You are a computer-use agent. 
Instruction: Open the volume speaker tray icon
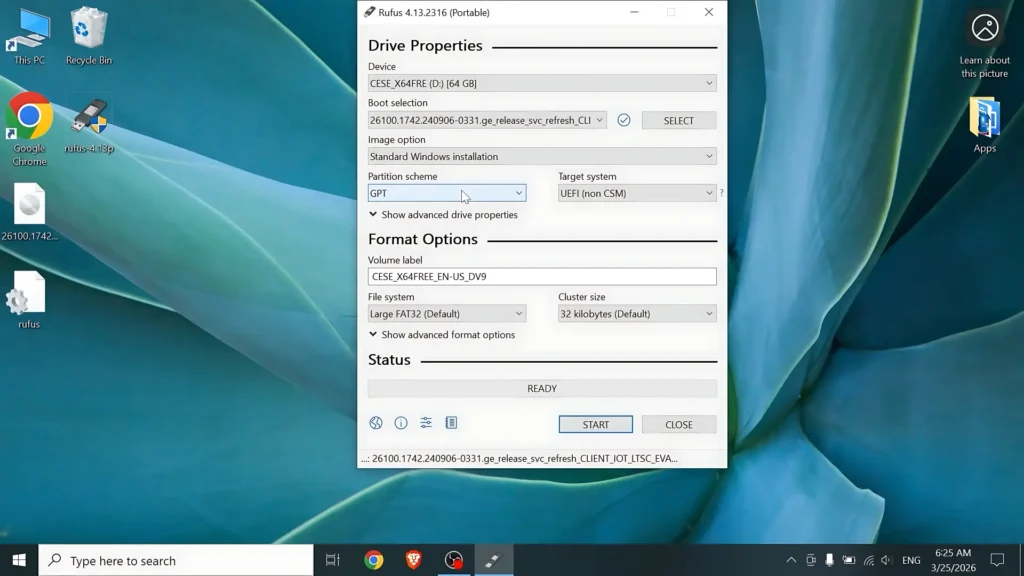pos(886,560)
